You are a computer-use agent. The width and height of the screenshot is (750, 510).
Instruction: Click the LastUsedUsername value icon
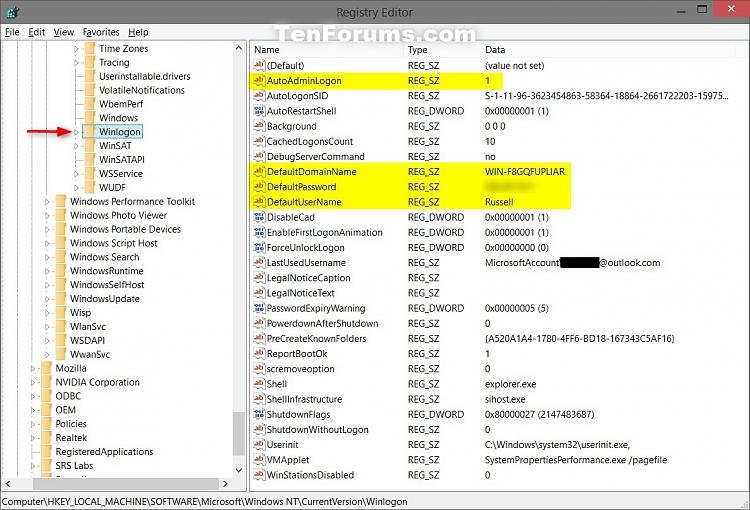(x=259, y=263)
